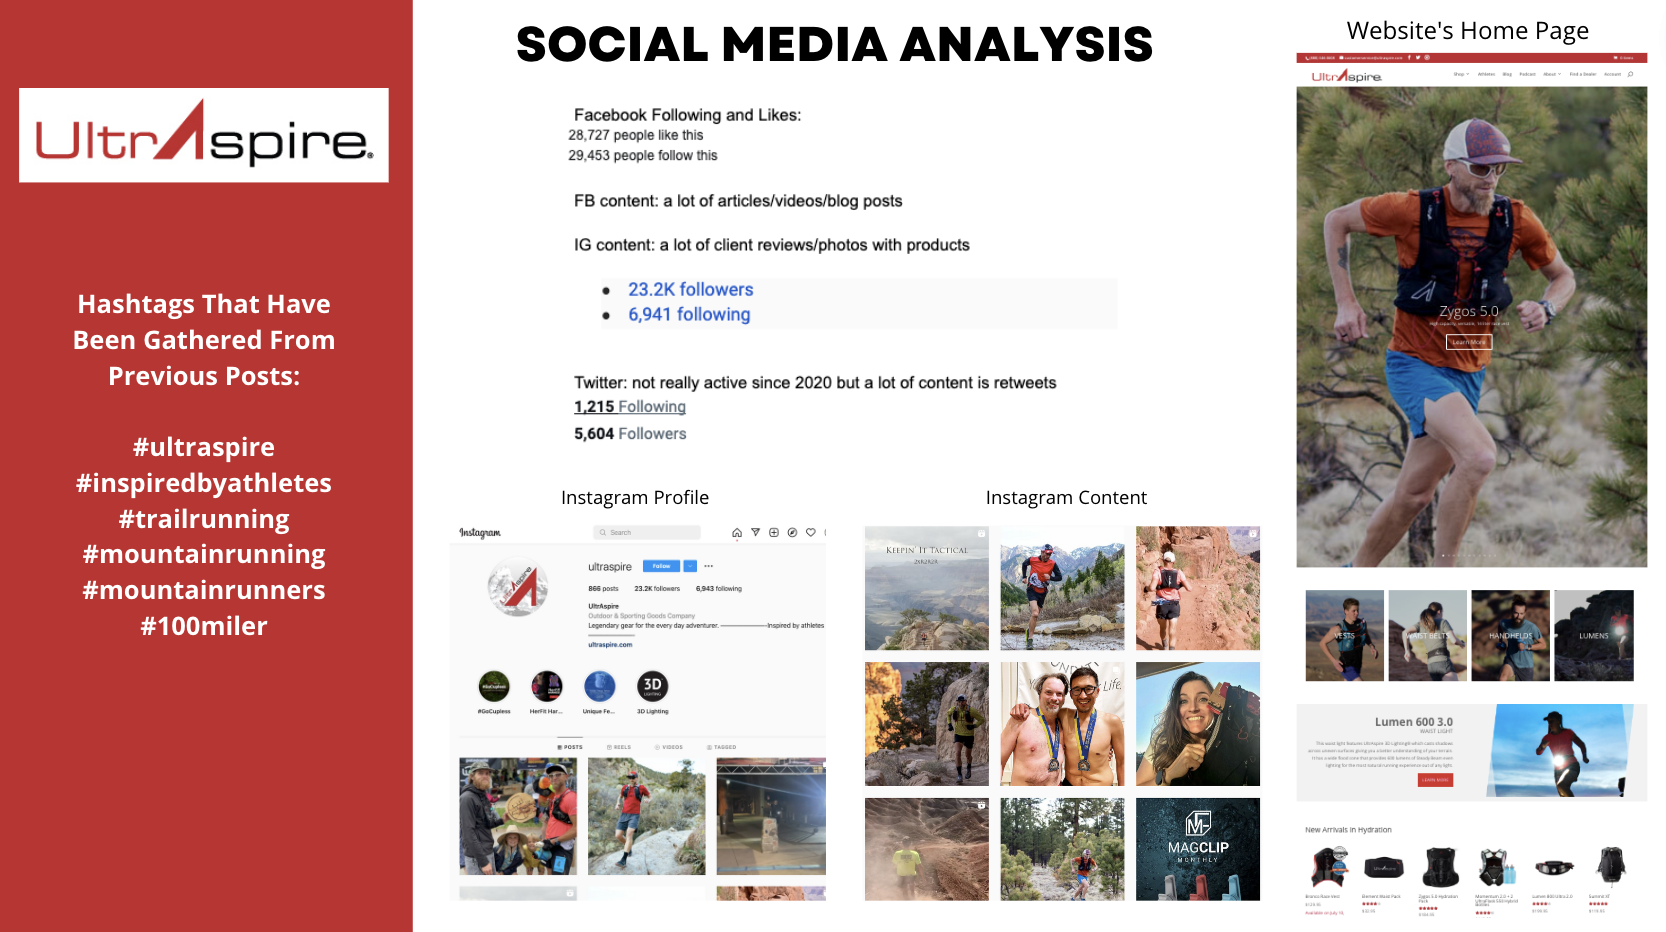Click the blue Follow button
Image resolution: width=1666 pixels, height=932 pixels.
(x=661, y=566)
